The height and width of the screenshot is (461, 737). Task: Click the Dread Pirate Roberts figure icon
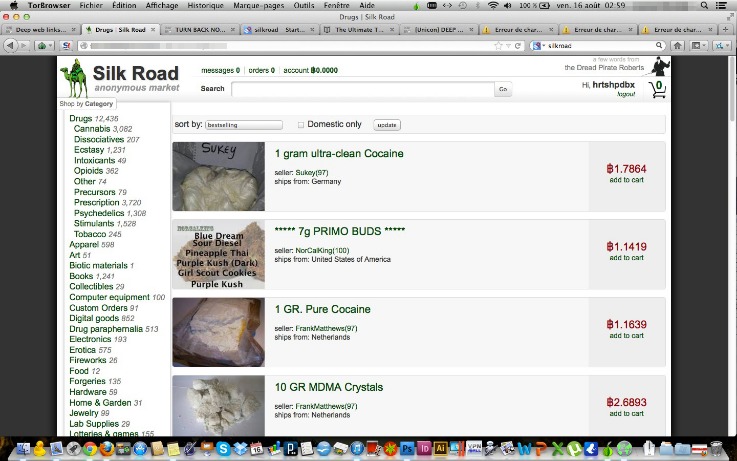(x=660, y=66)
